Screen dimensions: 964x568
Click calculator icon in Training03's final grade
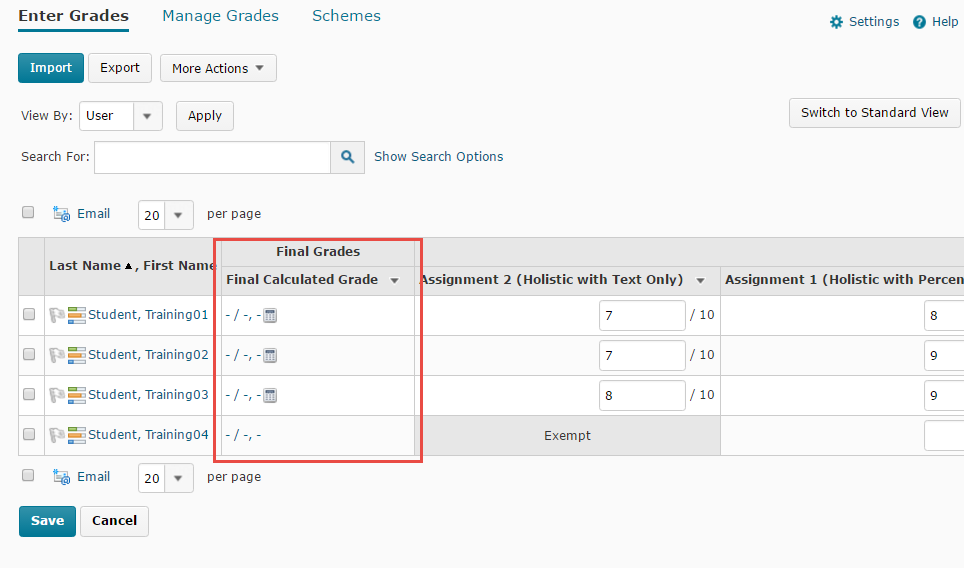[270, 395]
